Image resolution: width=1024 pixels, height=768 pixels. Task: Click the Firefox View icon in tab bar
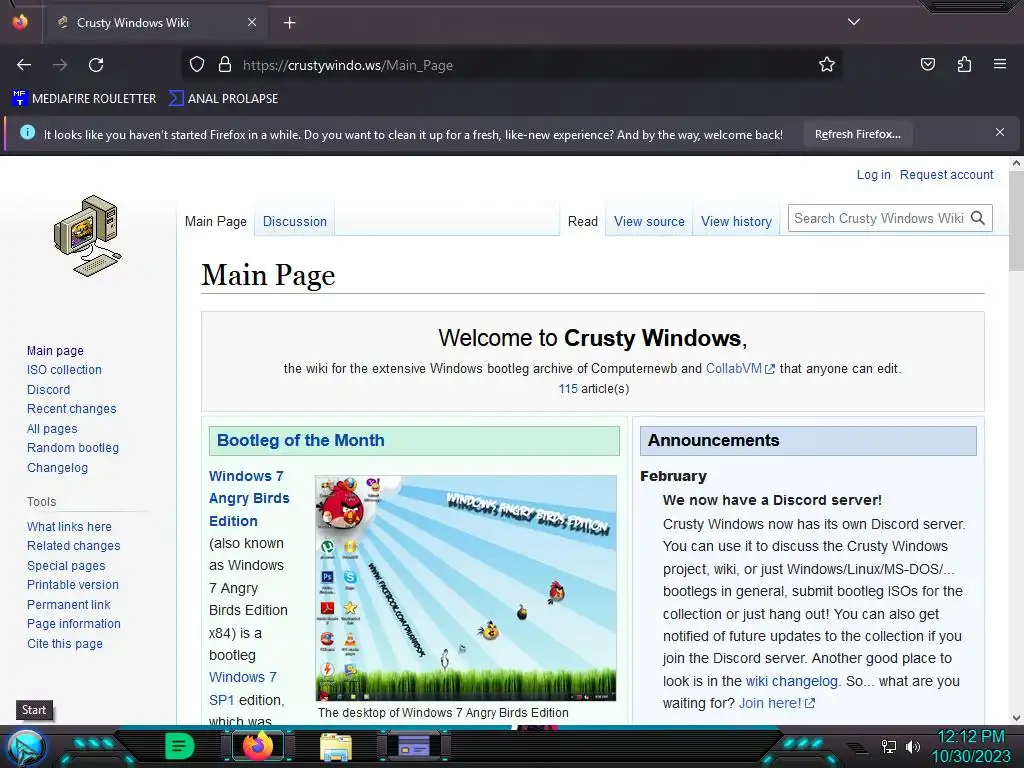(x=20, y=22)
